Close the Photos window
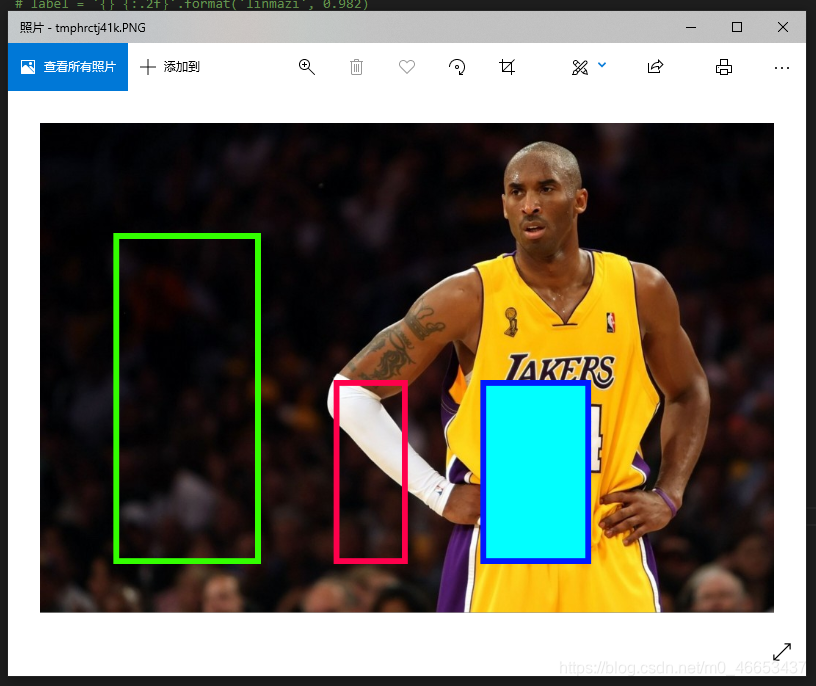This screenshot has width=816, height=686. [783, 27]
